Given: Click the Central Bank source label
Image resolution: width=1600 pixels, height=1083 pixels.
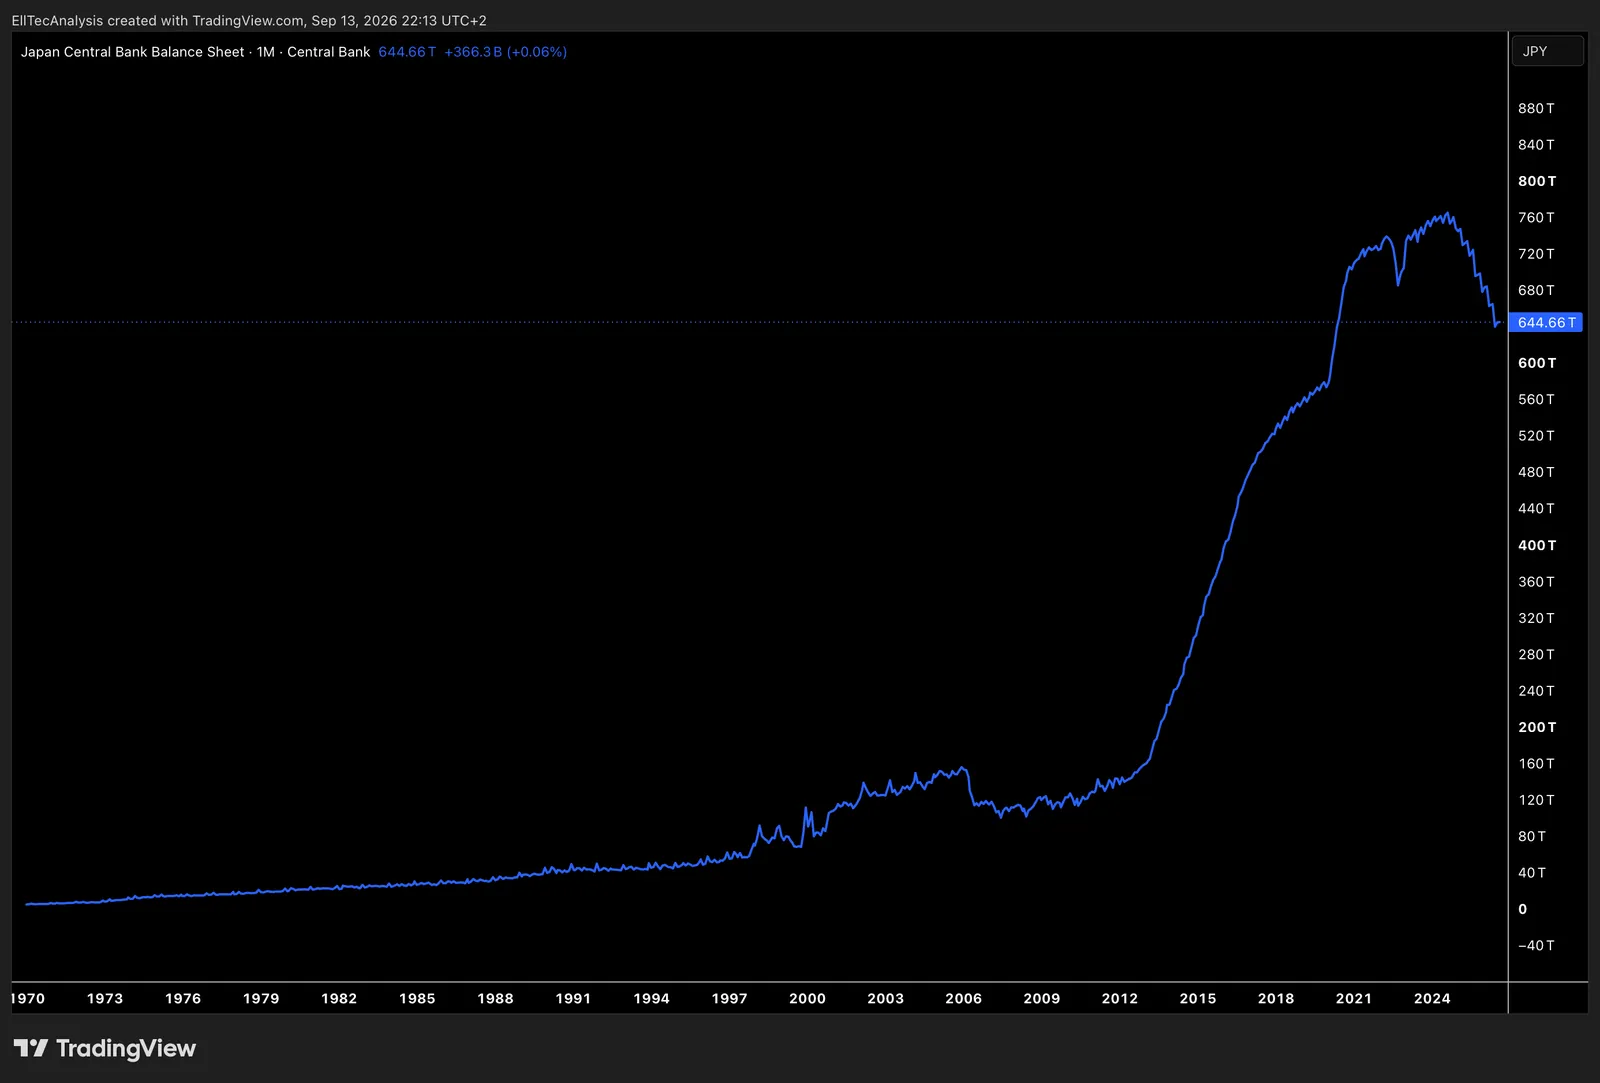Looking at the screenshot, I should (x=328, y=52).
